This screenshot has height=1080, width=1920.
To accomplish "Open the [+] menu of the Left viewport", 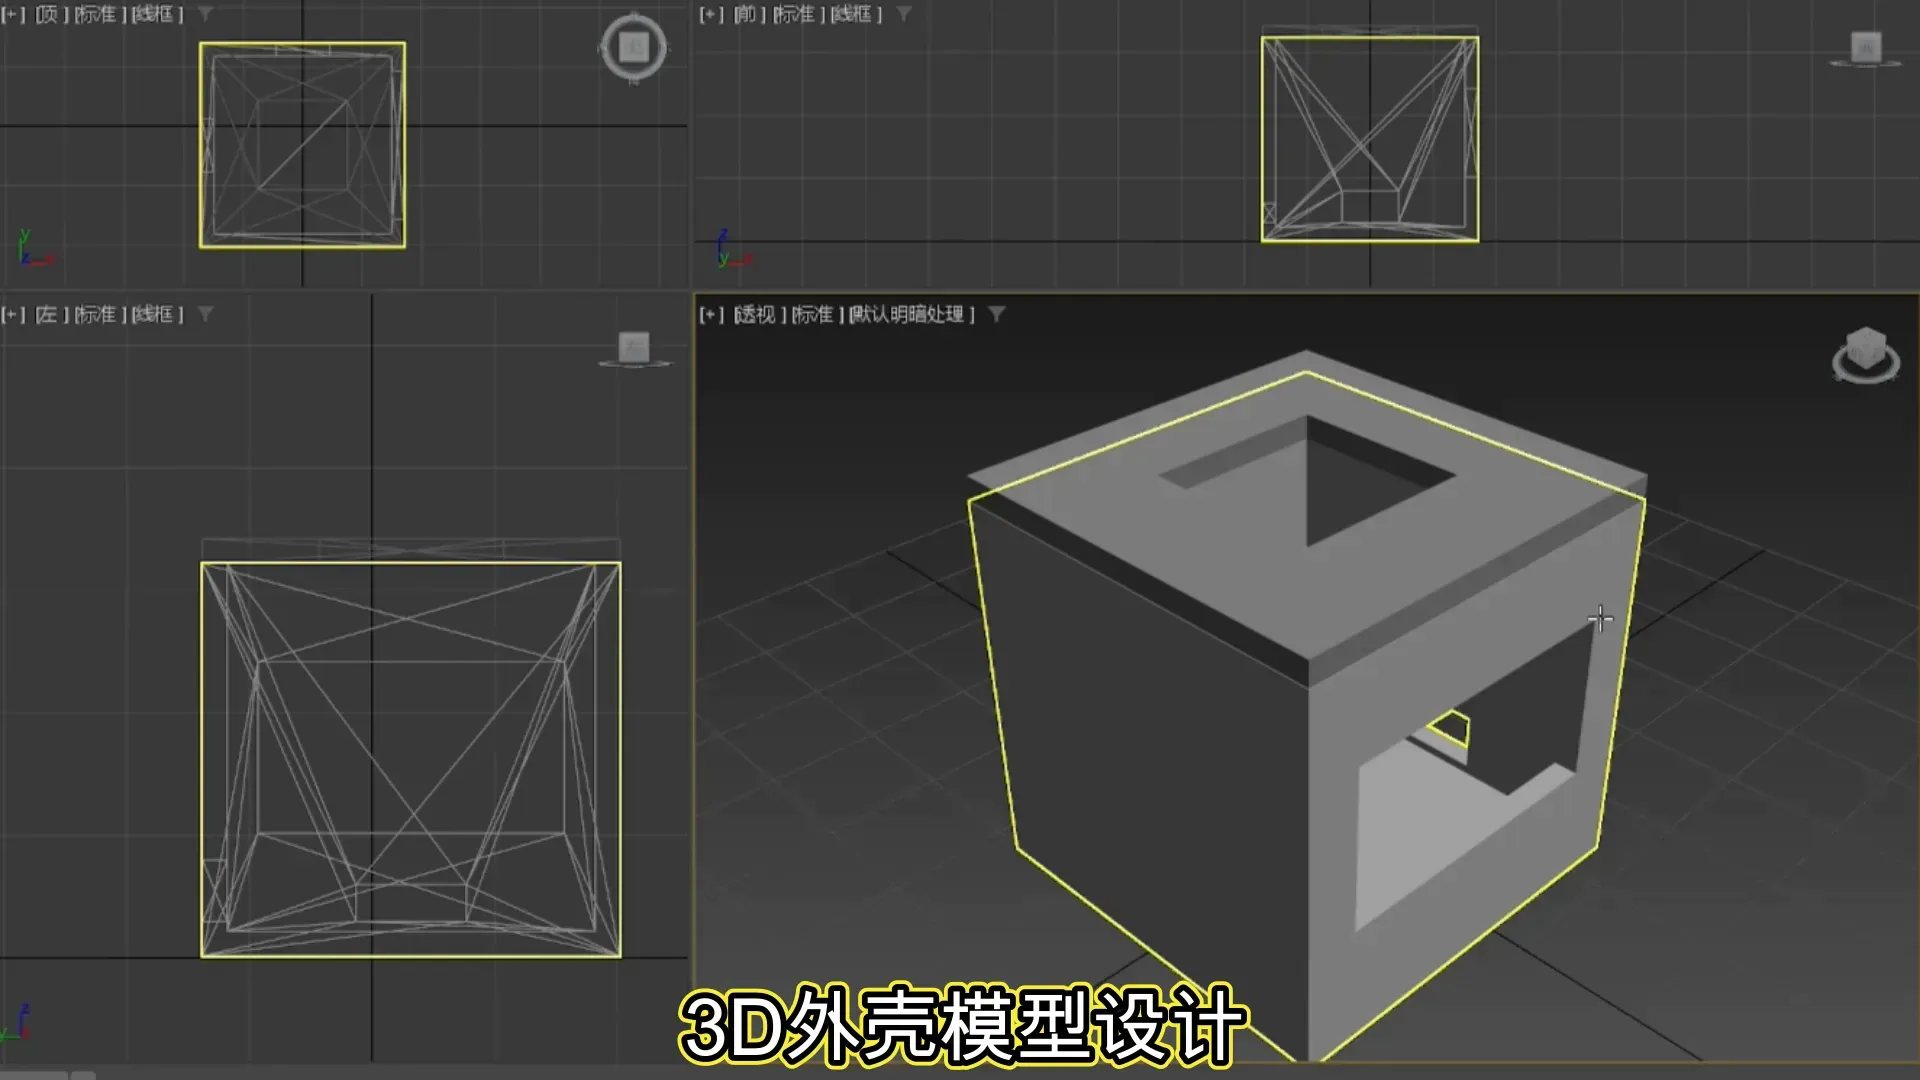I will coord(13,314).
